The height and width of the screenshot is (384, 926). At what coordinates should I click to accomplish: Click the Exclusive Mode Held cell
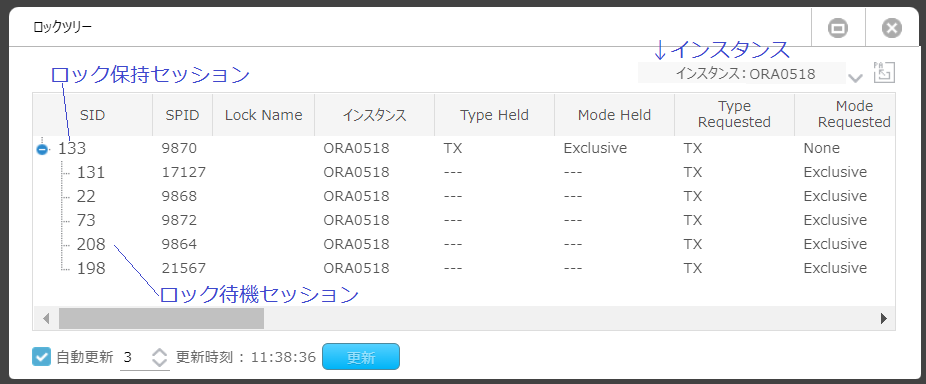tap(595, 148)
